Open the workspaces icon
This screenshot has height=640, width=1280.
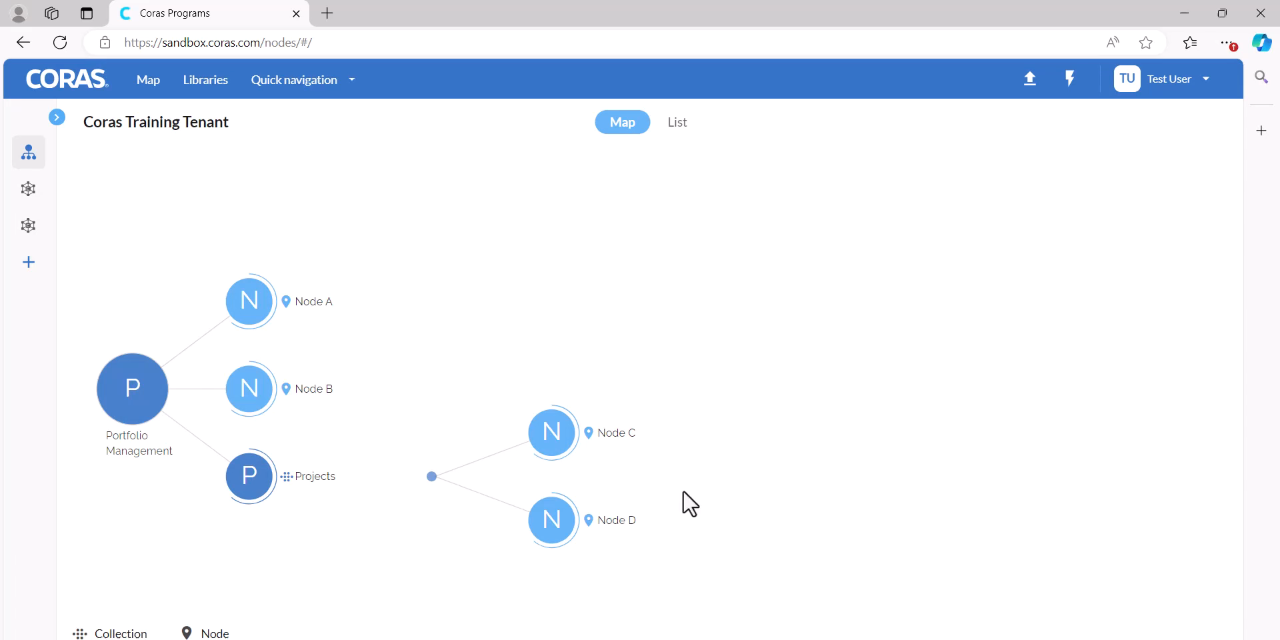[x=52, y=14]
